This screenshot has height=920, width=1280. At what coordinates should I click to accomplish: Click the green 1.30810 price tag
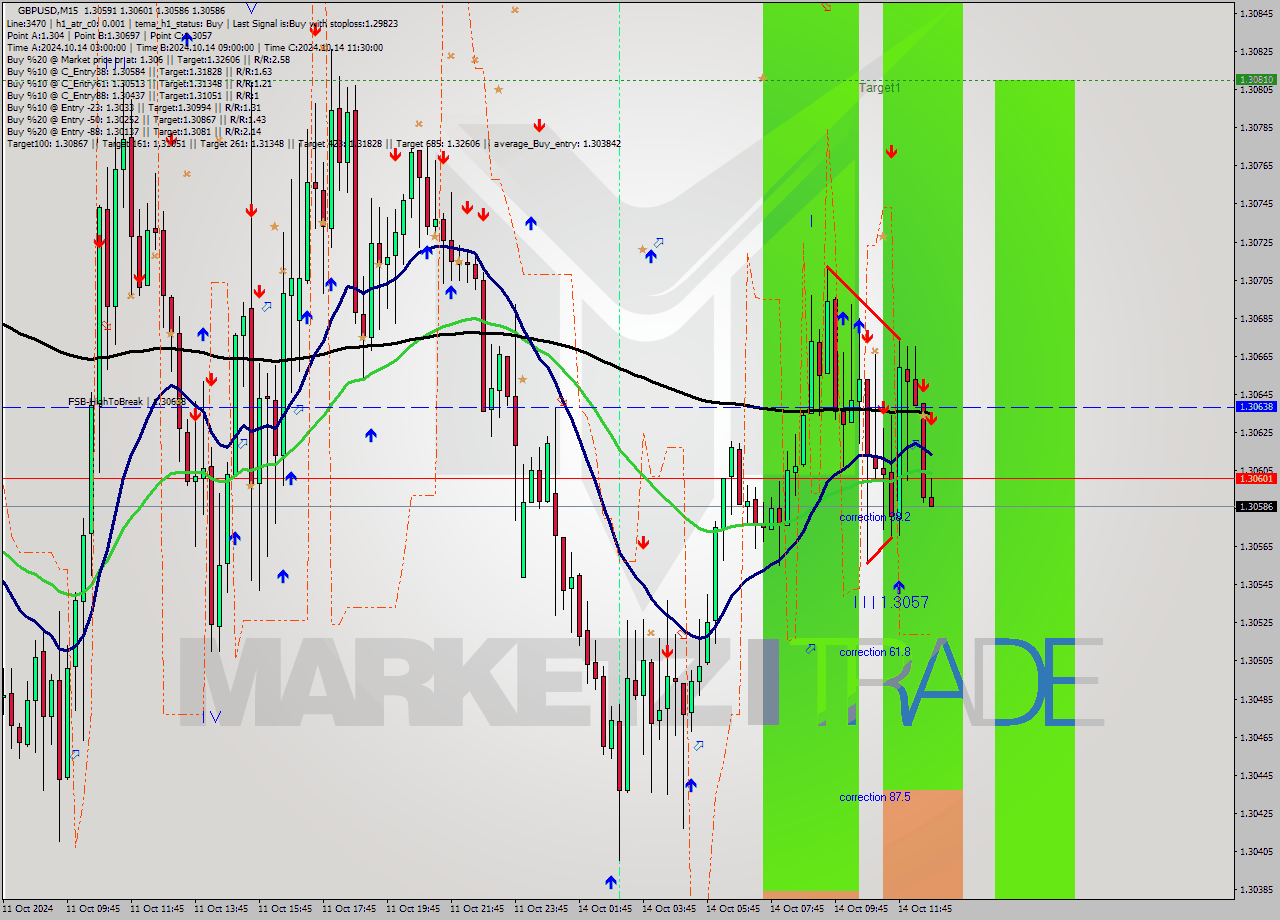[x=1256, y=79]
